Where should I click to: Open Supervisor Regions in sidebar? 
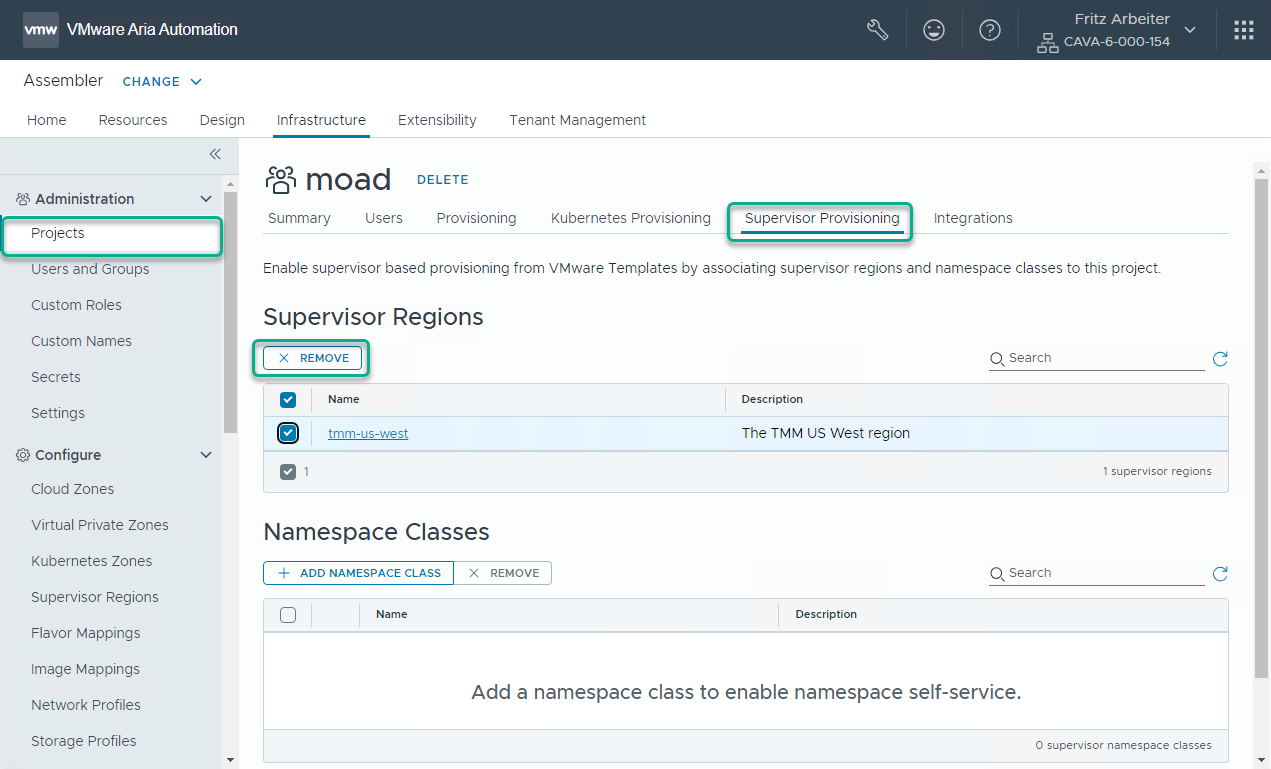click(95, 597)
